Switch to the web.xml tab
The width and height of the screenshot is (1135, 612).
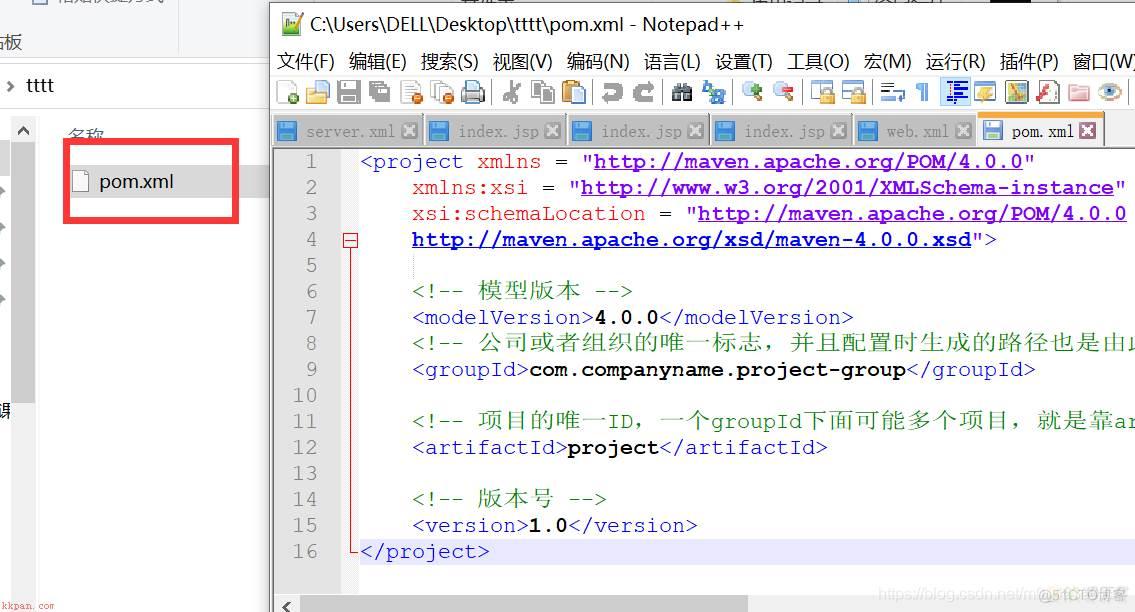tap(916, 131)
